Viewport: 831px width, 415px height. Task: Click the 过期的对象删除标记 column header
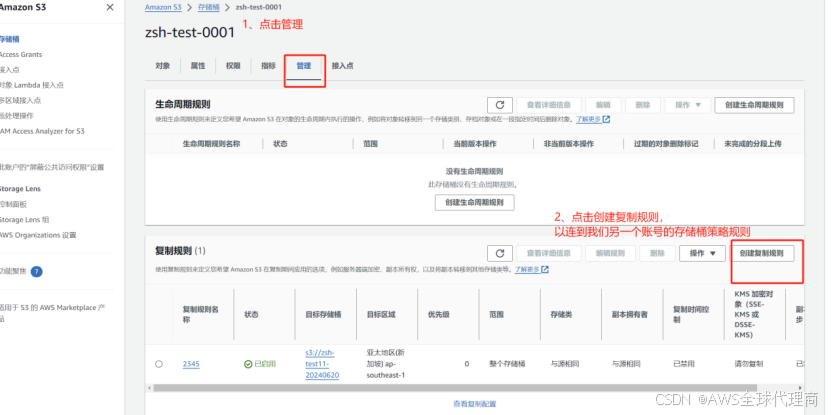666,144
